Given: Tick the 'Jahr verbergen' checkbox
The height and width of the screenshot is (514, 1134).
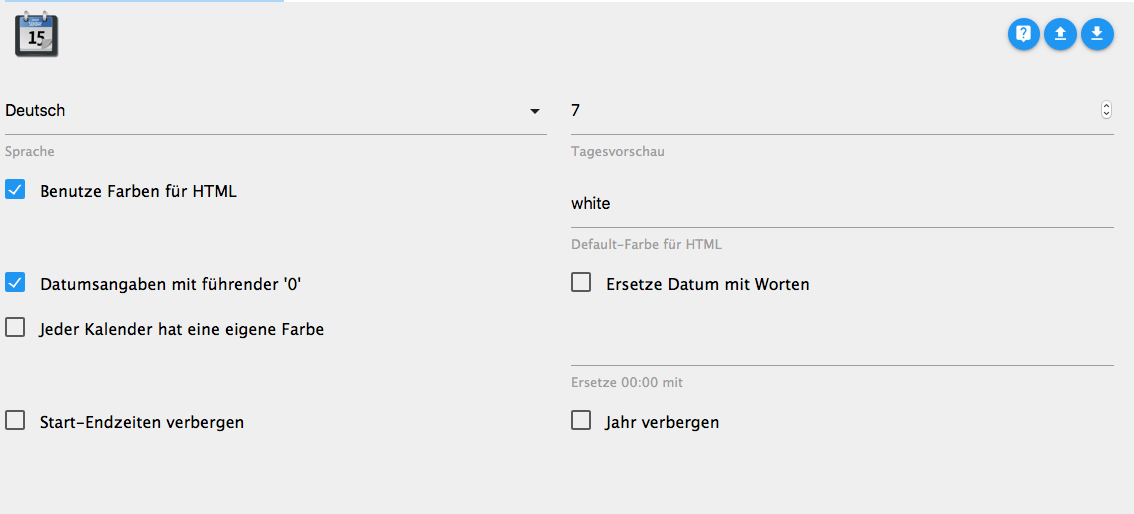Looking at the screenshot, I should pos(581,421).
